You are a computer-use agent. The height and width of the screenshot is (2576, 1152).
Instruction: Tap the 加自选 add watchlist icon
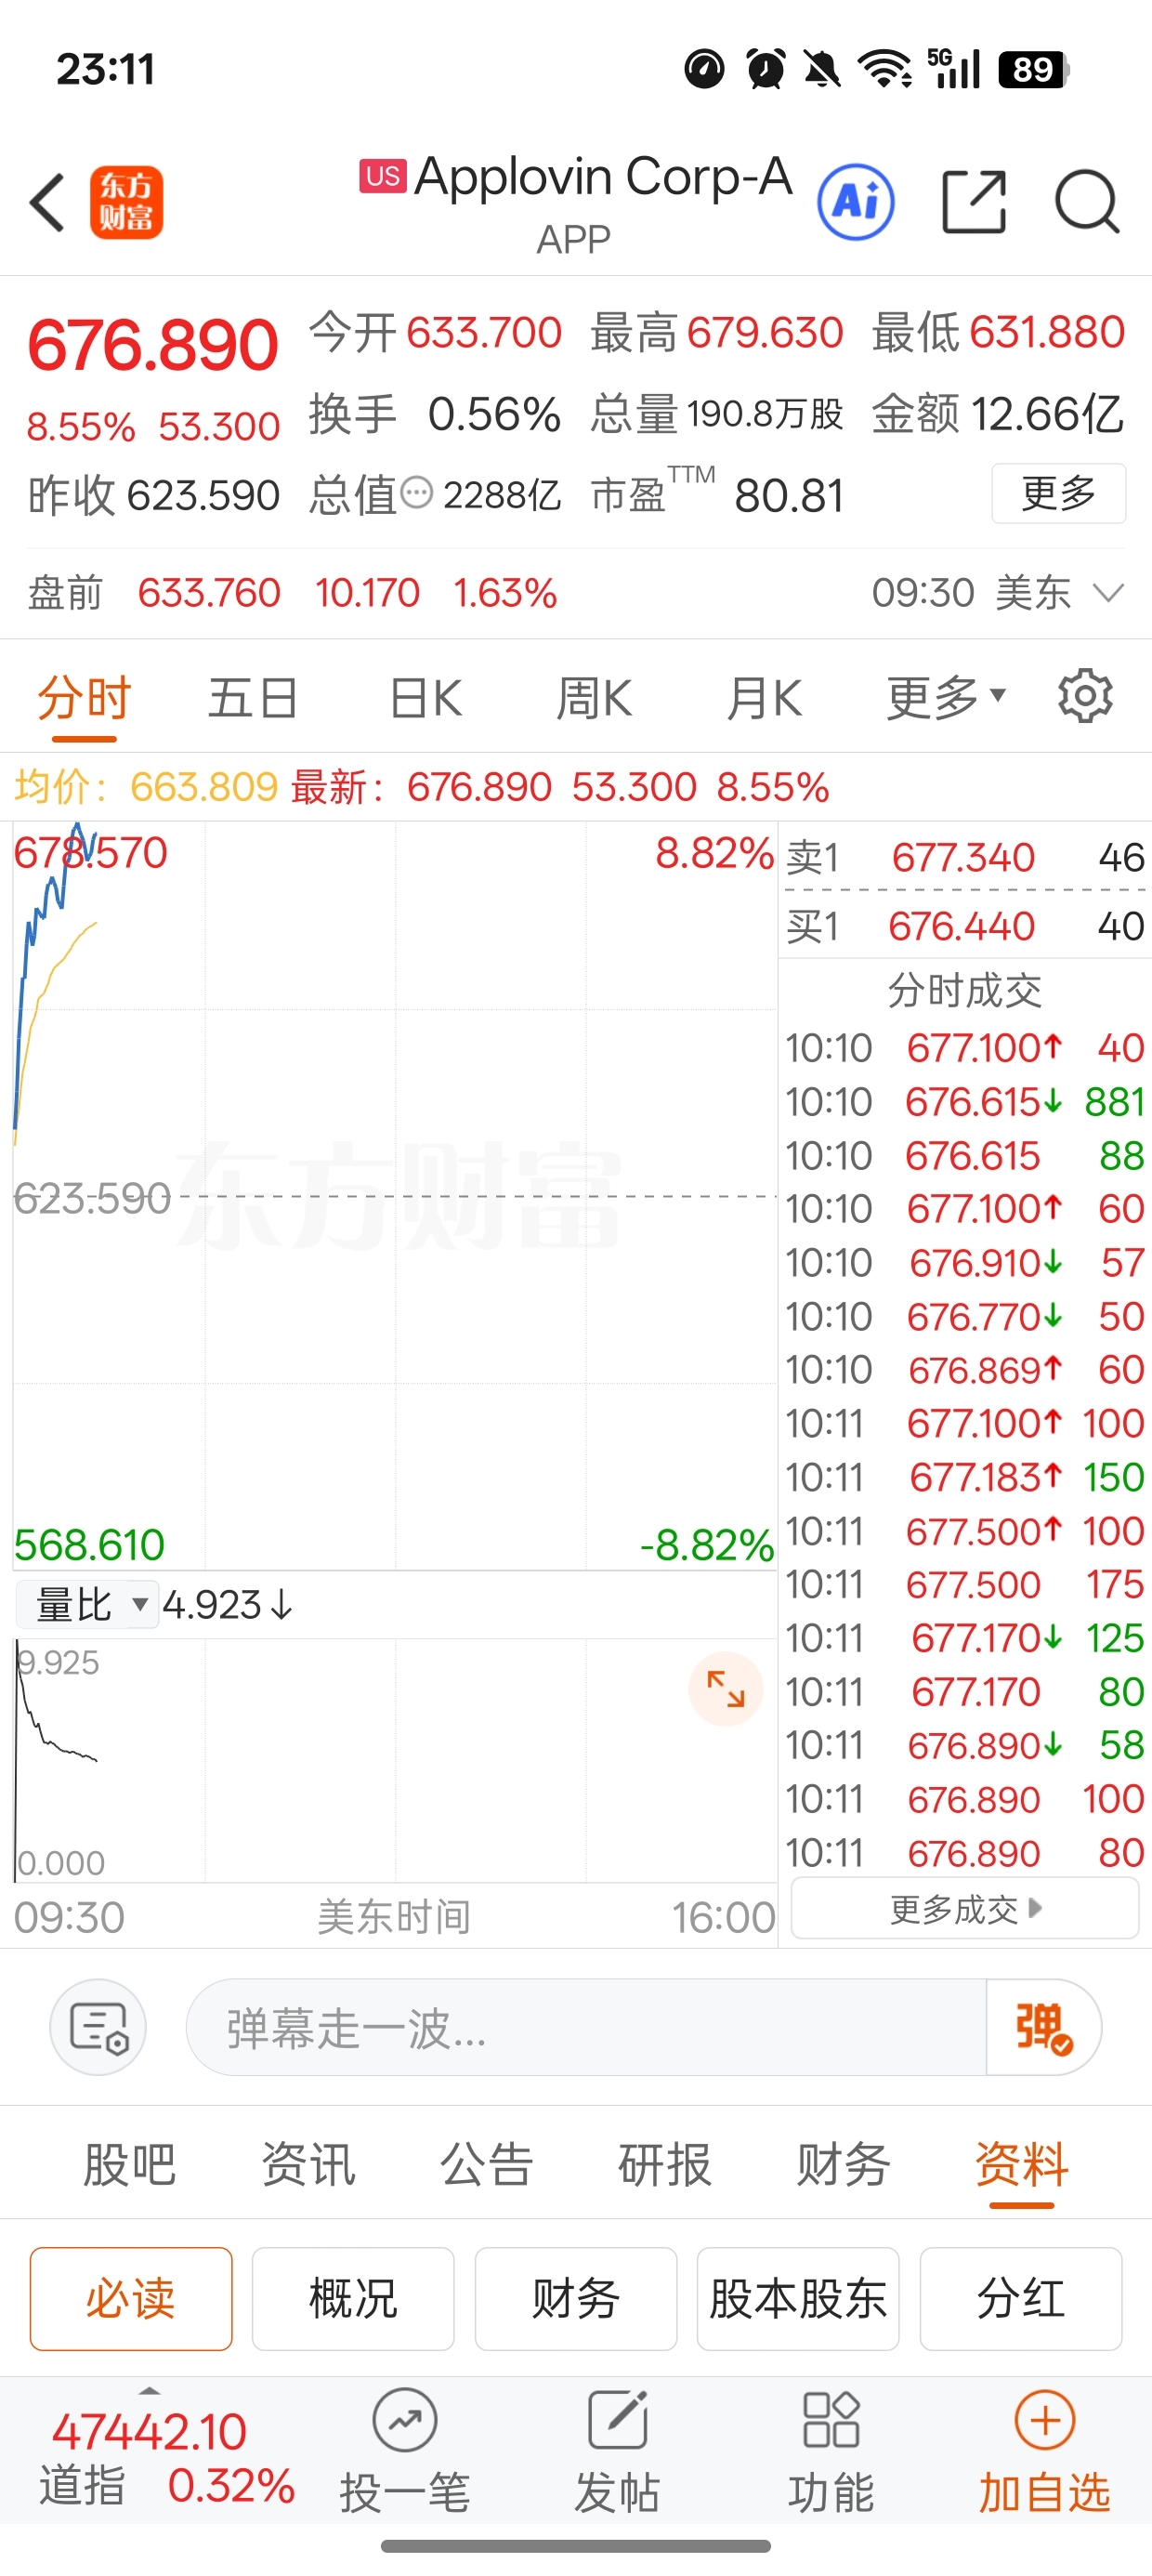[1044, 2422]
